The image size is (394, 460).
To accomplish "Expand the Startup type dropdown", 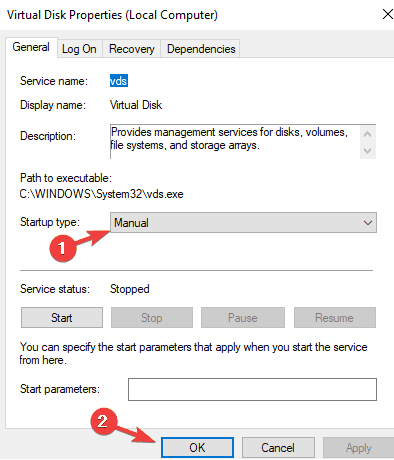I will [243, 223].
